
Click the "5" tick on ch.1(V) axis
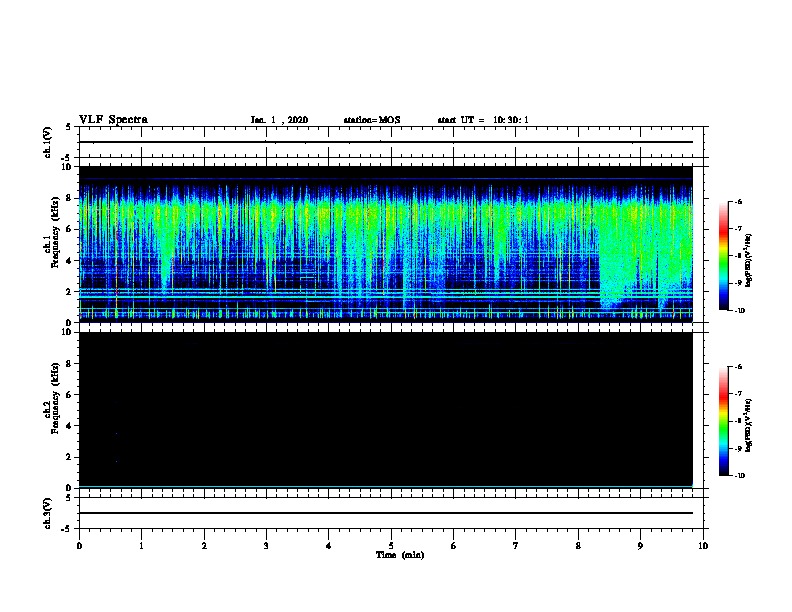tap(69, 127)
